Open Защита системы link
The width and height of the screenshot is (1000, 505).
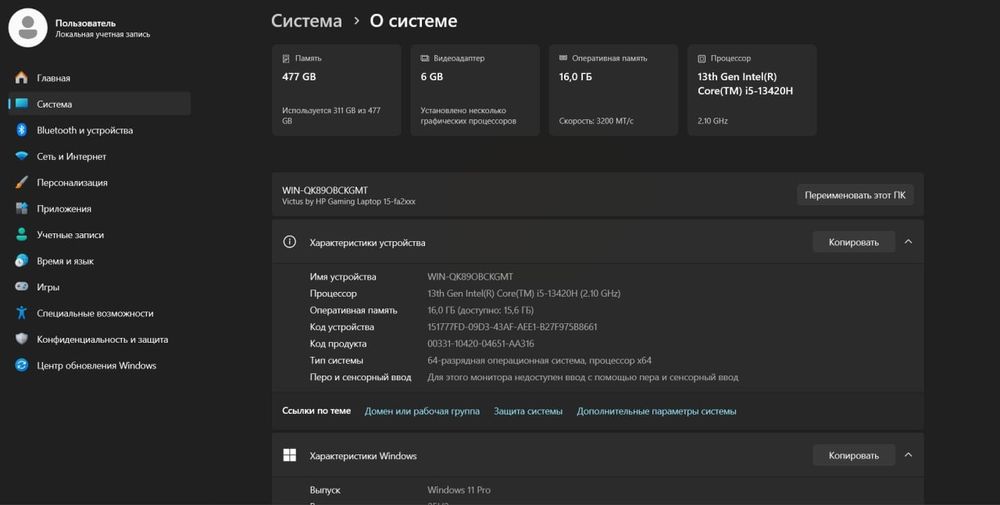coord(528,411)
